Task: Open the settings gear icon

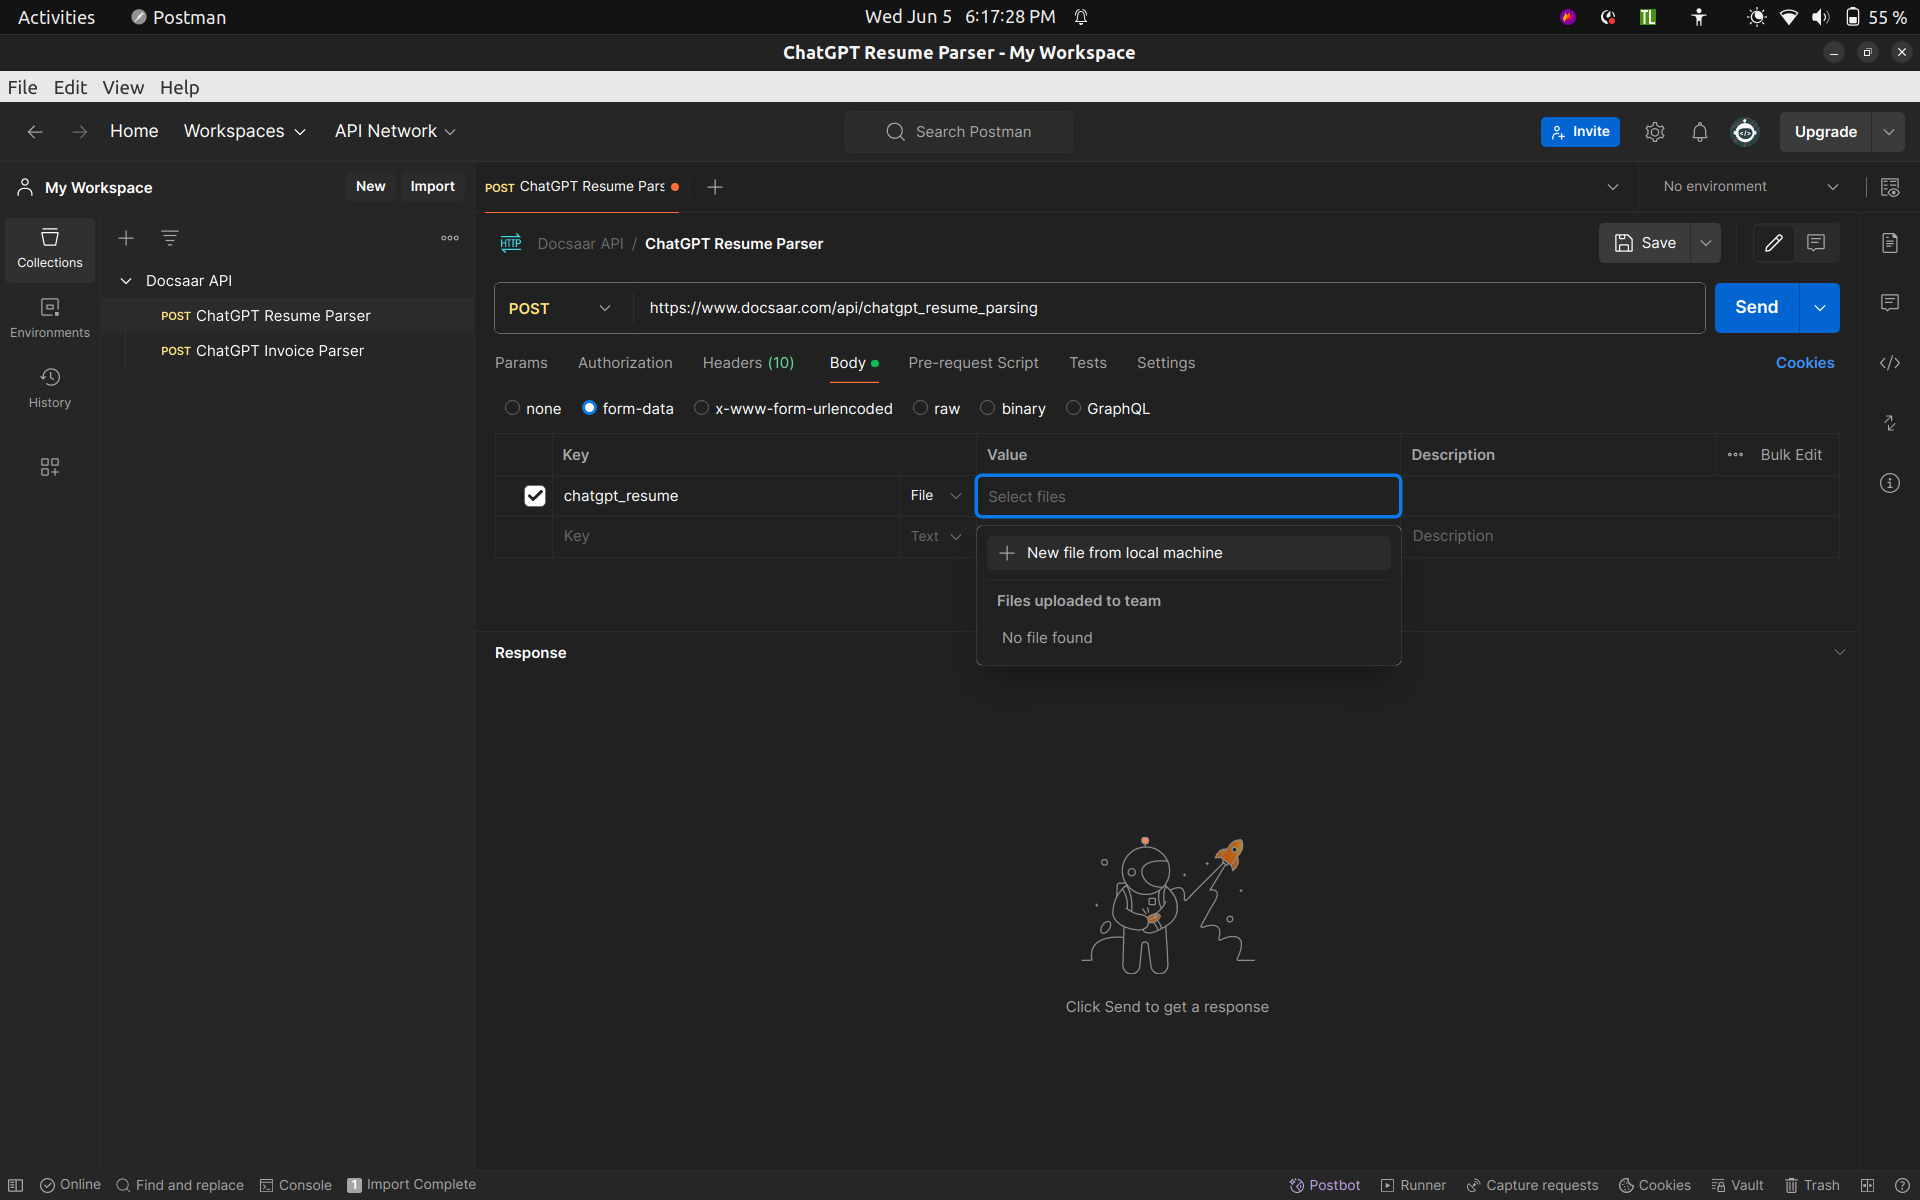Action: click(1655, 132)
